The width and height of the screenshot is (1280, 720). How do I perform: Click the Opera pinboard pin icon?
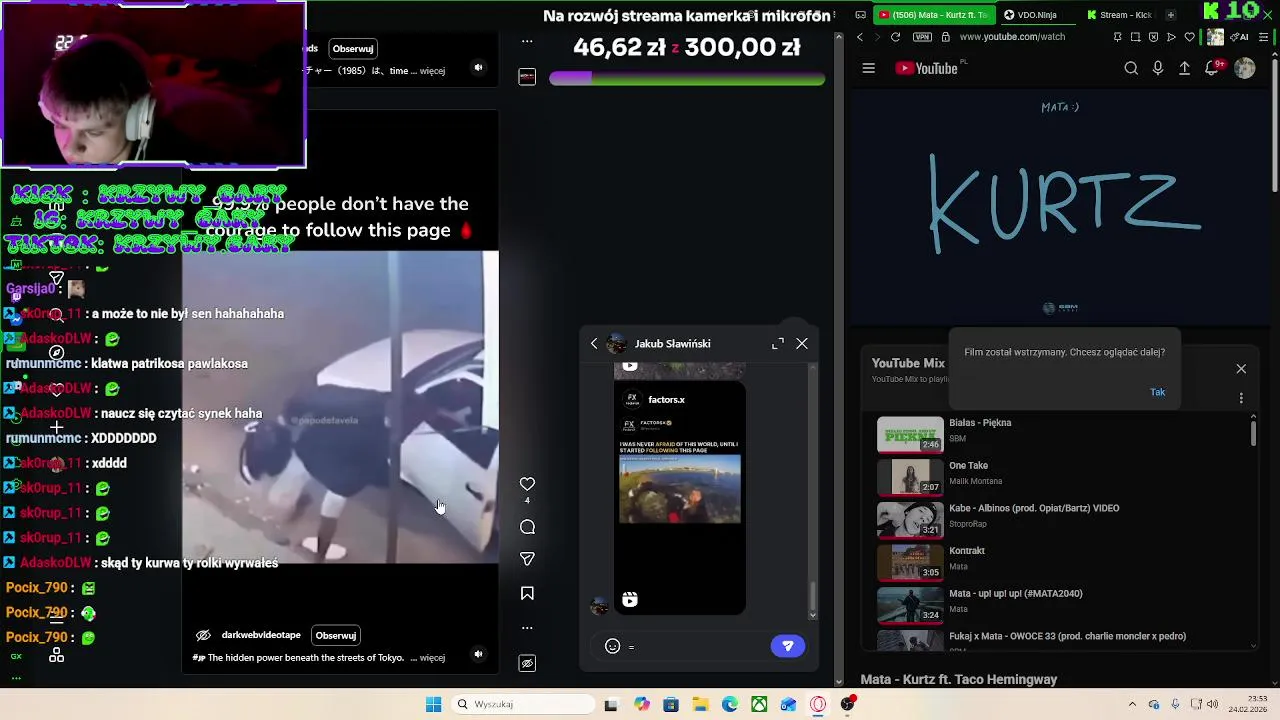[x=1117, y=37]
